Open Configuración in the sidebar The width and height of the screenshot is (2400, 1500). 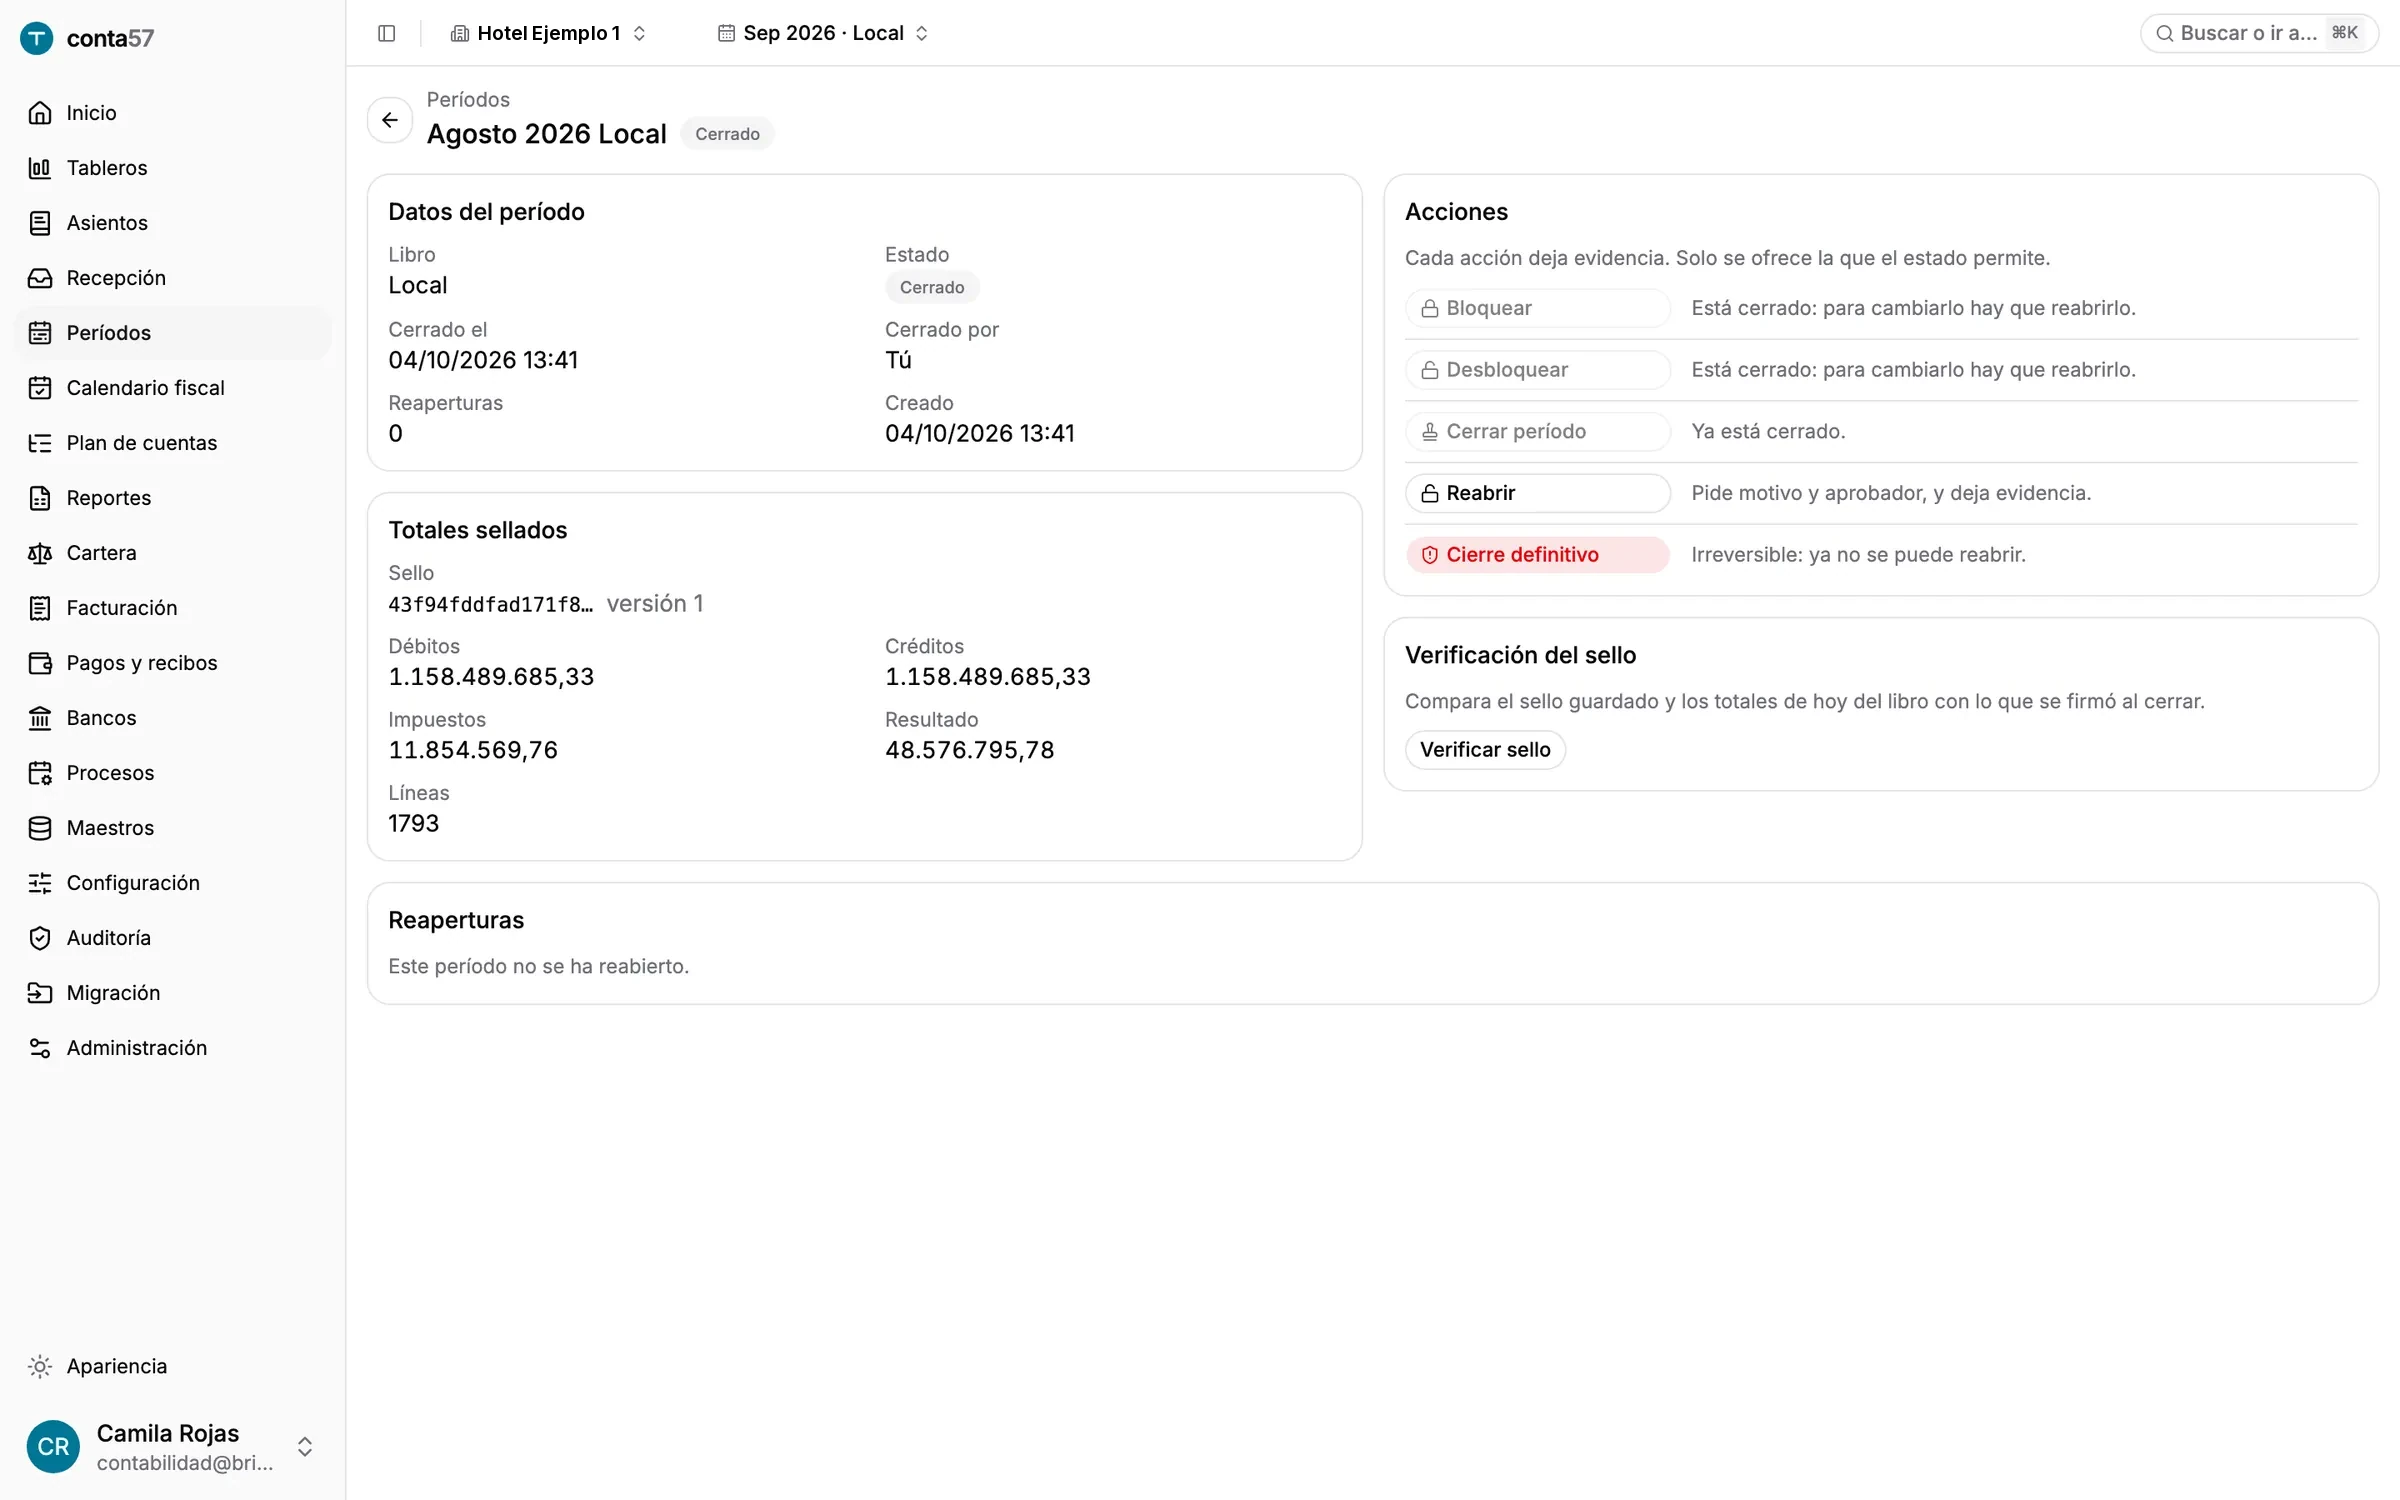(x=172, y=883)
